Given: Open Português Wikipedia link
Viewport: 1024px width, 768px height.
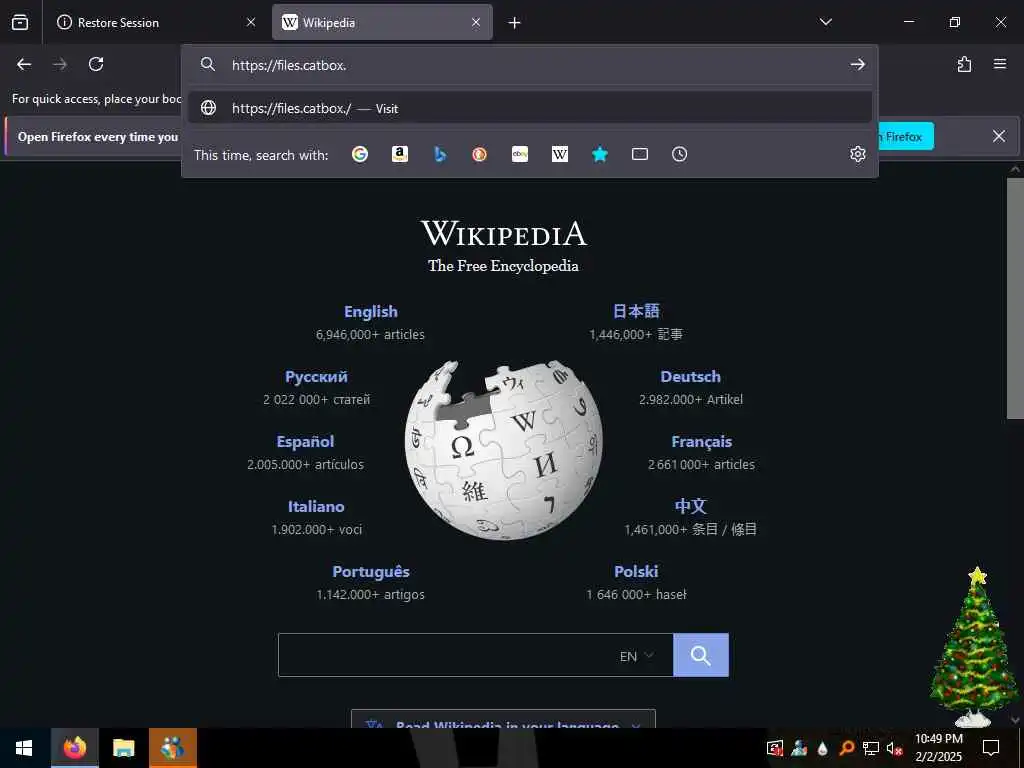Looking at the screenshot, I should click(x=371, y=572).
